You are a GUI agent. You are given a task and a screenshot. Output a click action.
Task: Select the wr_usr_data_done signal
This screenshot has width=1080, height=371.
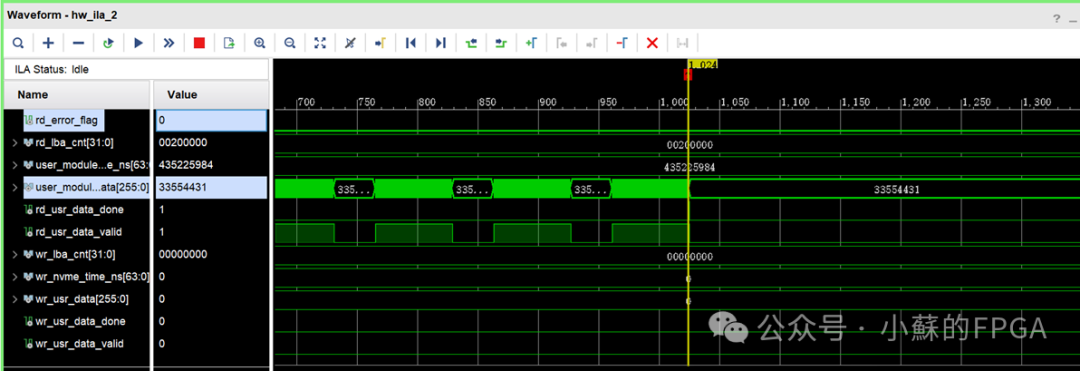(x=80, y=321)
